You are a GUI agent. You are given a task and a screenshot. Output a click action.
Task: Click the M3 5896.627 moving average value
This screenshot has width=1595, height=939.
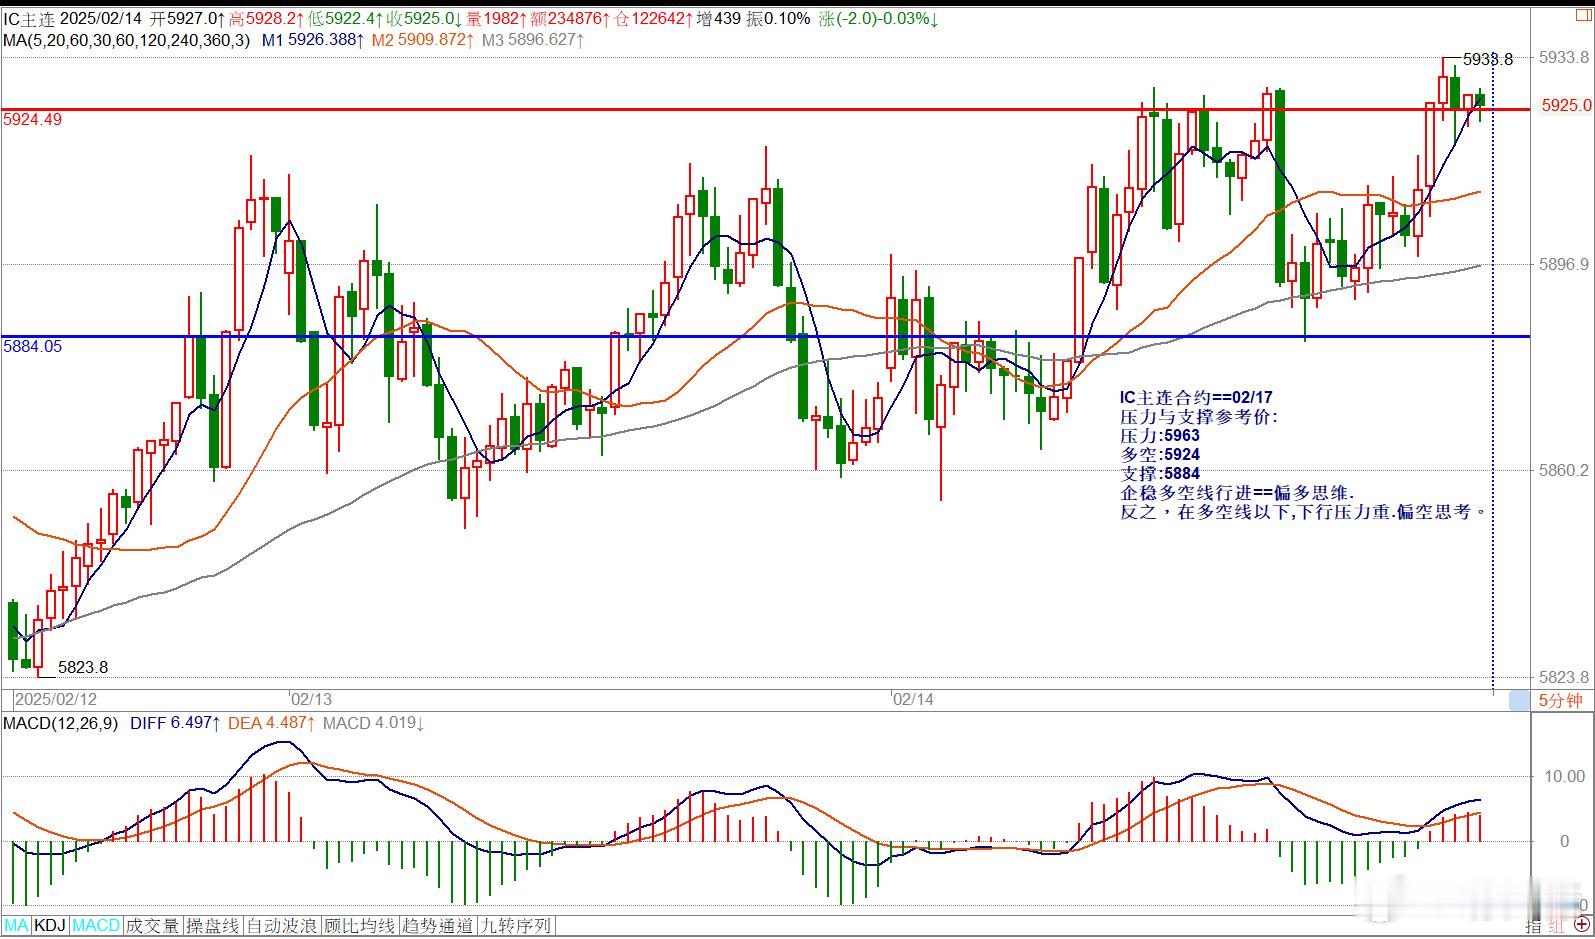point(533,40)
